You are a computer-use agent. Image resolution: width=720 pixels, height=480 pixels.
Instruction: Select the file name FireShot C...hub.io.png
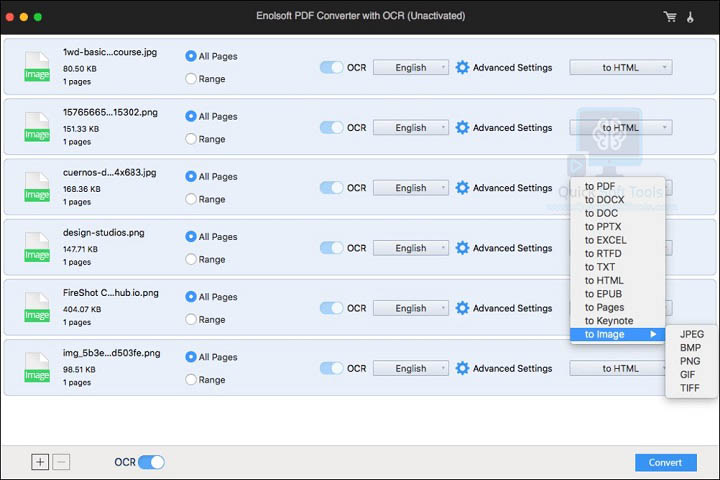point(111,293)
